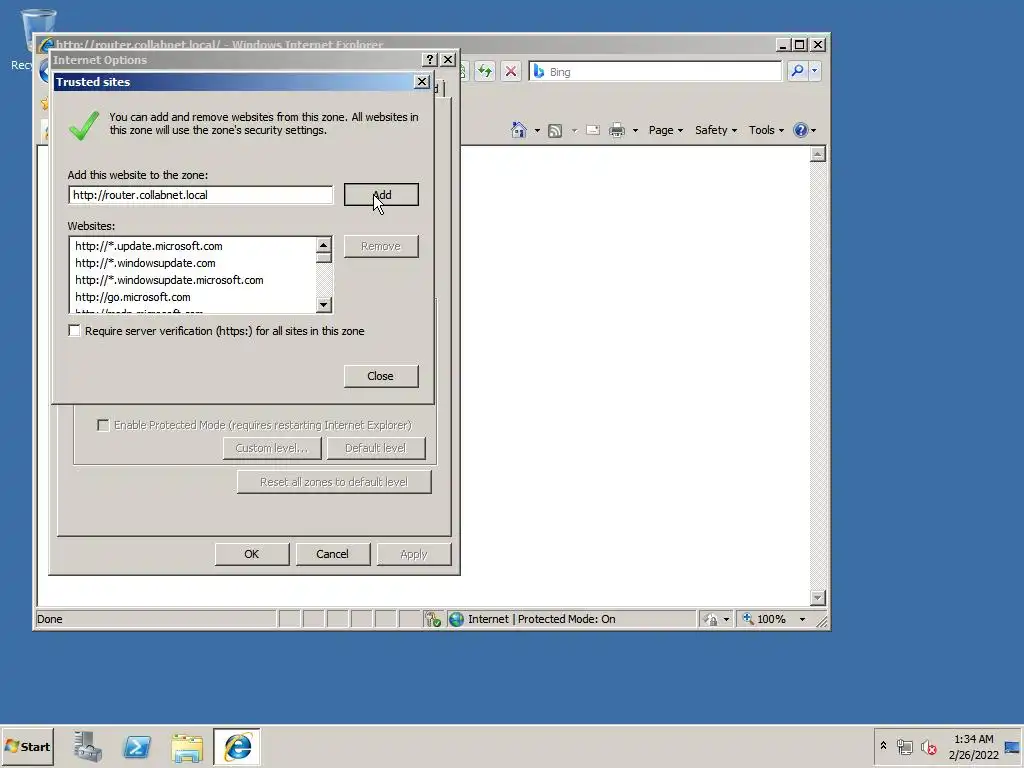Click the status bar add-ons manager icon
The height and width of the screenshot is (768, 1024).
pyautogui.click(x=432, y=619)
